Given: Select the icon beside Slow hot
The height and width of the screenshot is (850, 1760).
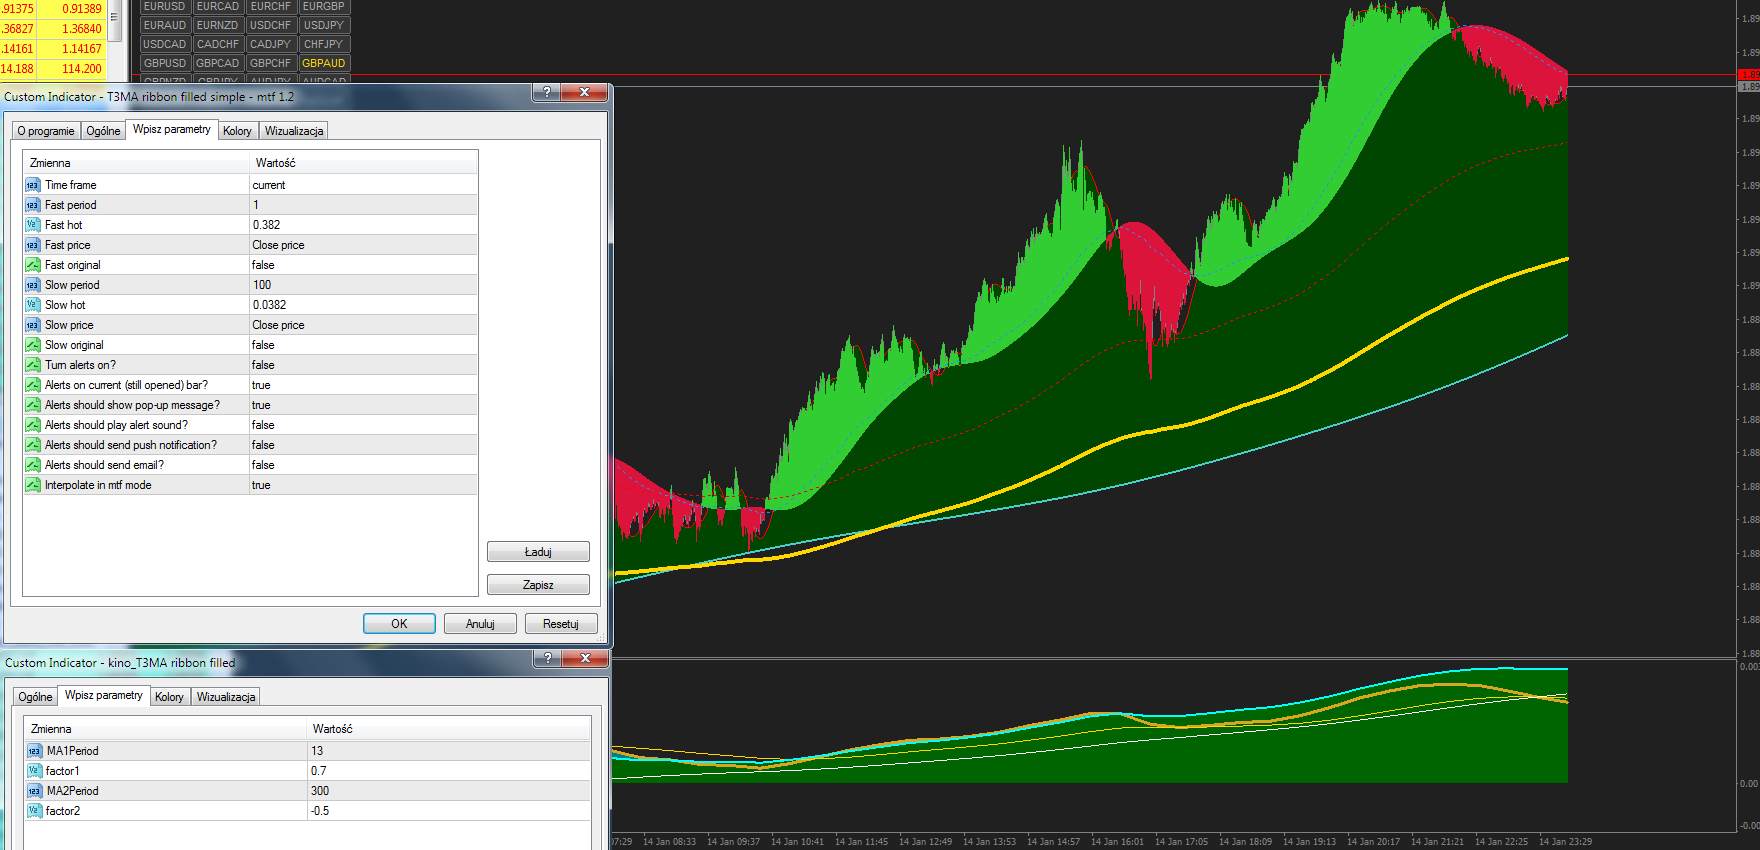Looking at the screenshot, I should (x=33, y=305).
